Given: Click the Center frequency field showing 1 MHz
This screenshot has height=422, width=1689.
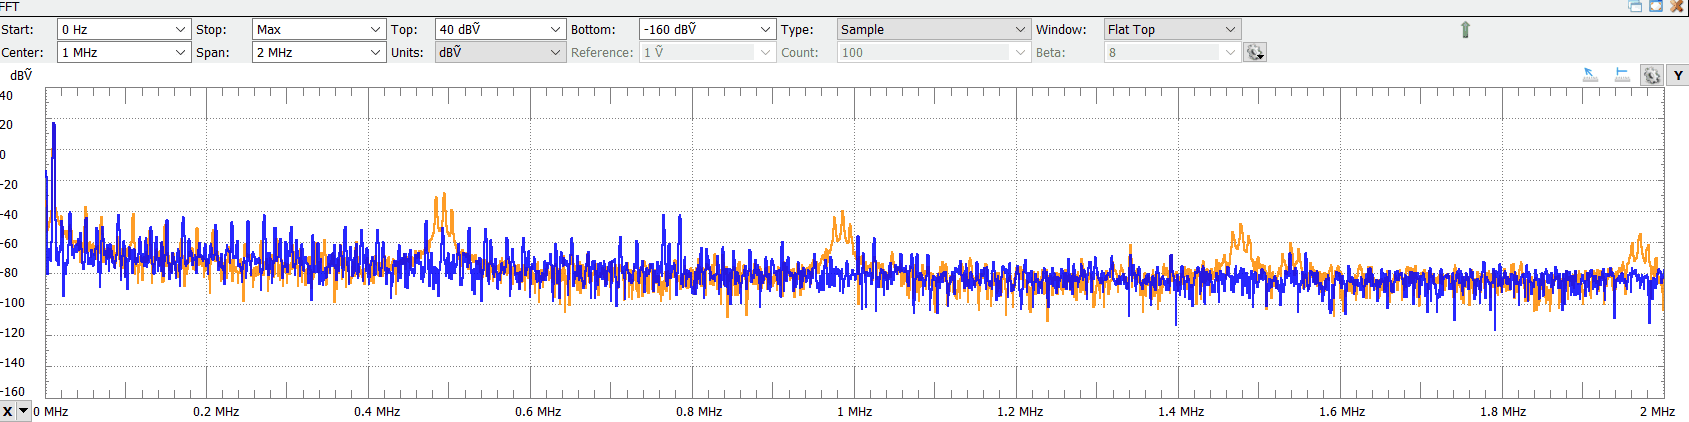Looking at the screenshot, I should tap(115, 53).
